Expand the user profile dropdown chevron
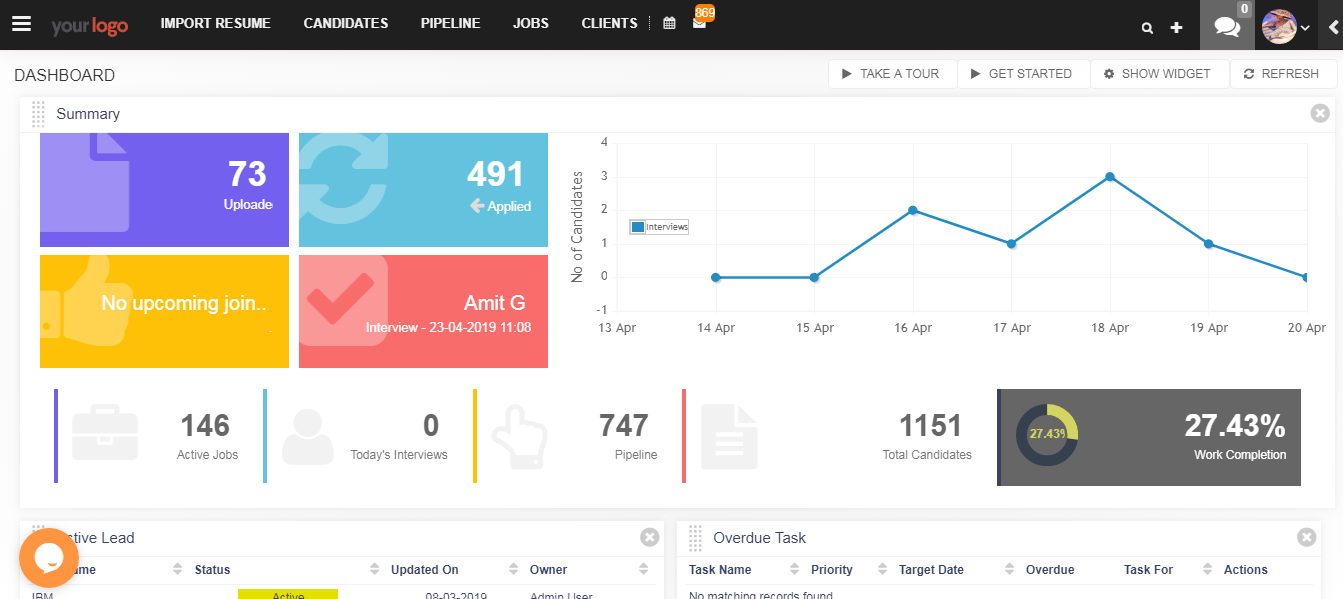 [1305, 29]
